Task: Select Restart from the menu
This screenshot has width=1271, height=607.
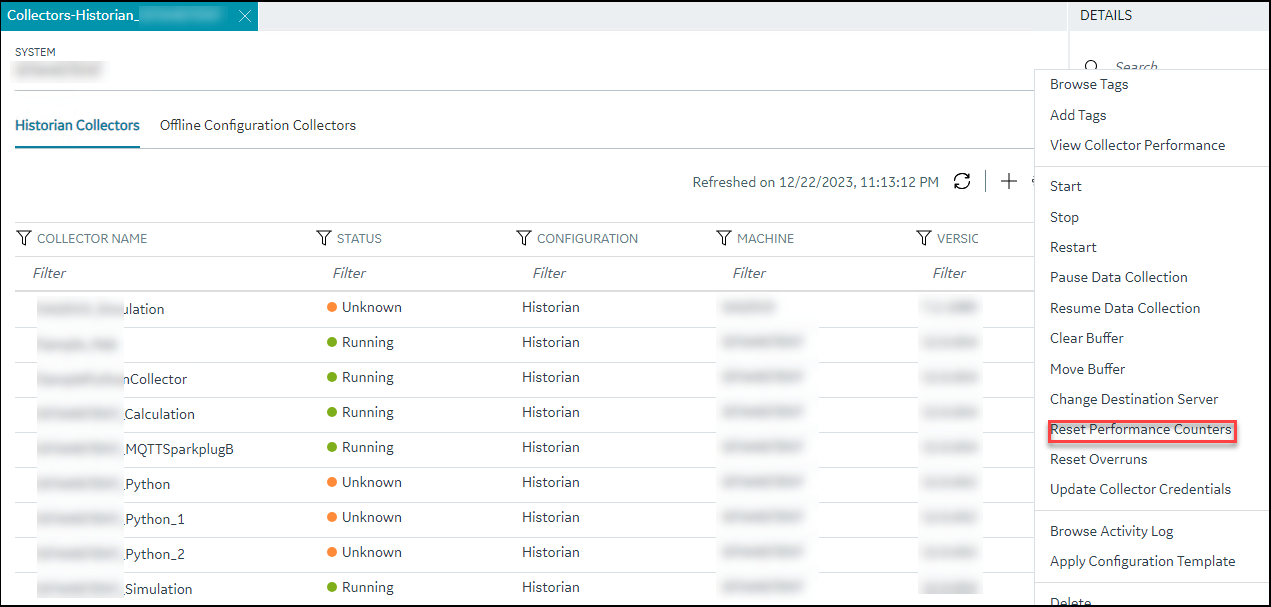Action: [x=1073, y=247]
